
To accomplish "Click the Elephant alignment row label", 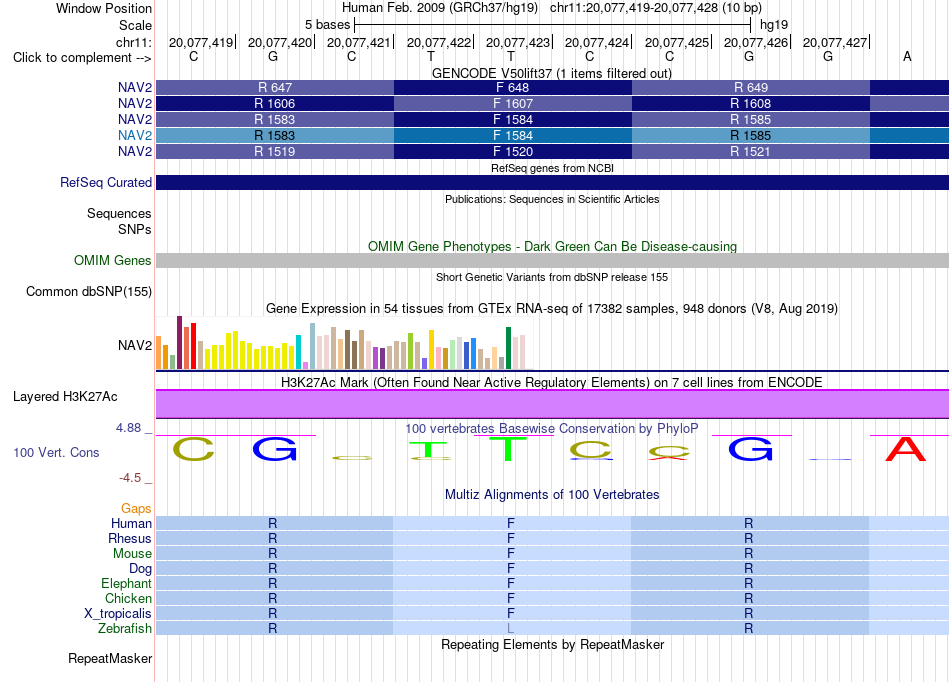I will (x=126, y=583).
